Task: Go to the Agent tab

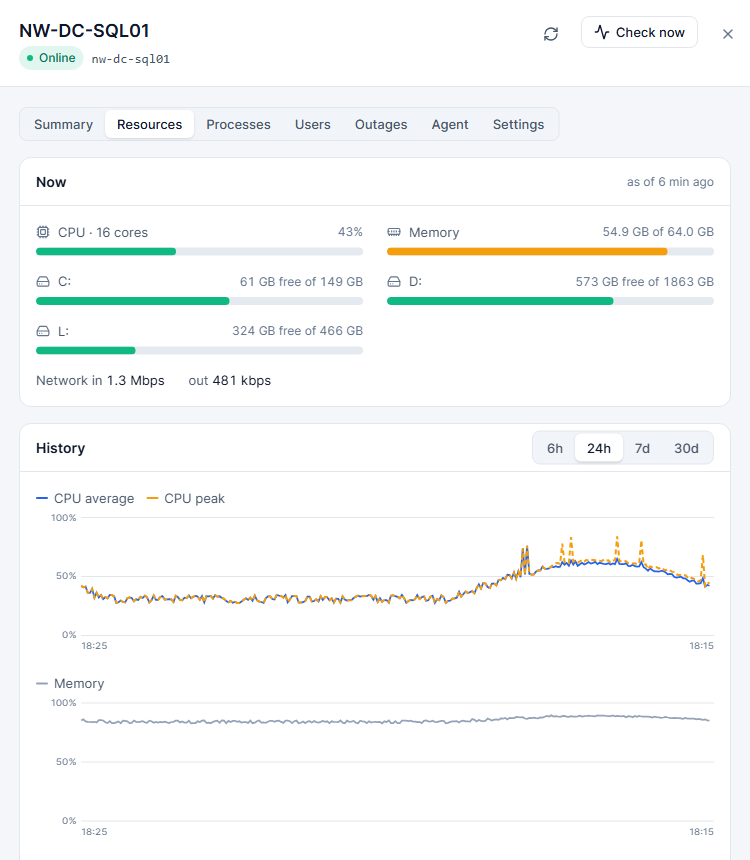Action: [x=450, y=125]
